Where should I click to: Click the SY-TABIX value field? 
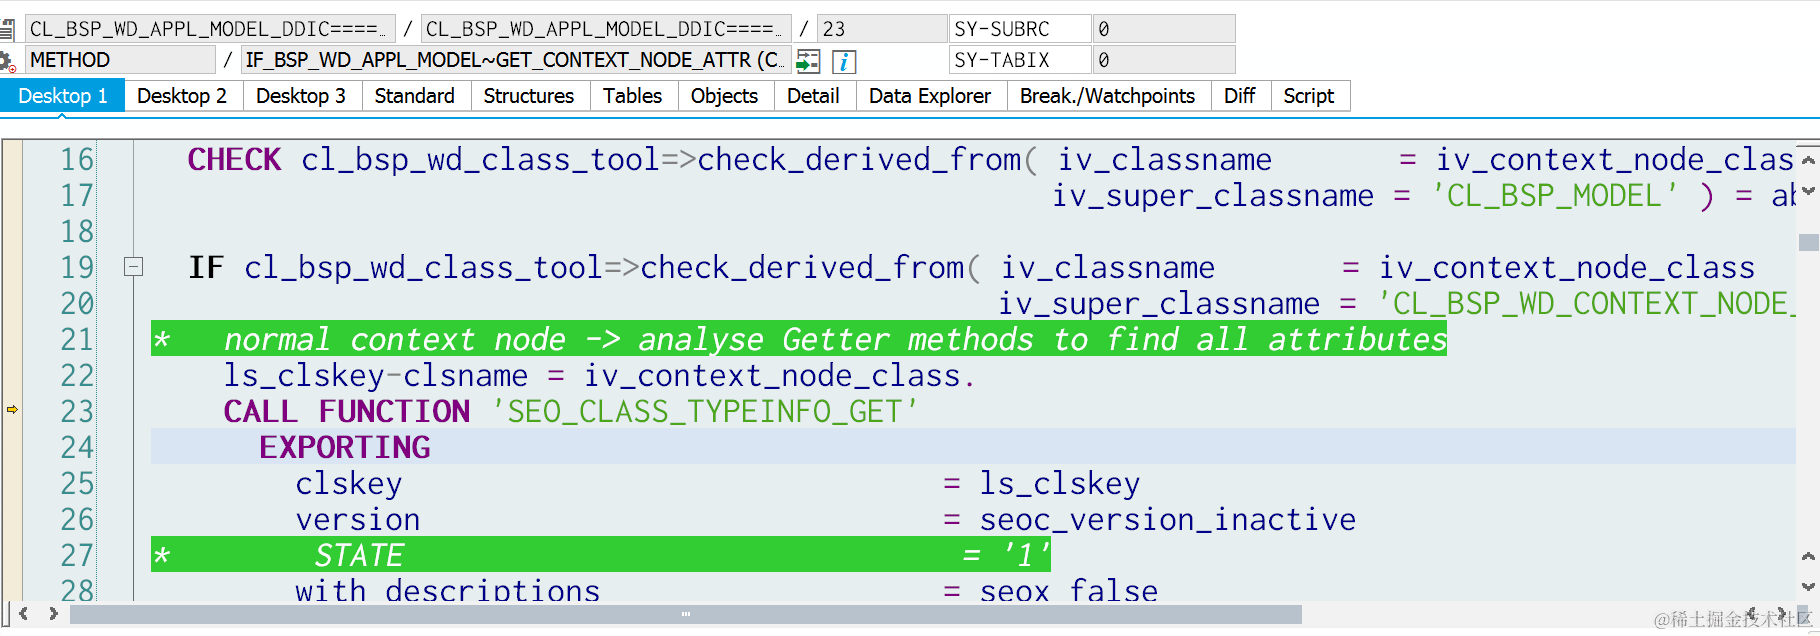pyautogui.click(x=1164, y=60)
